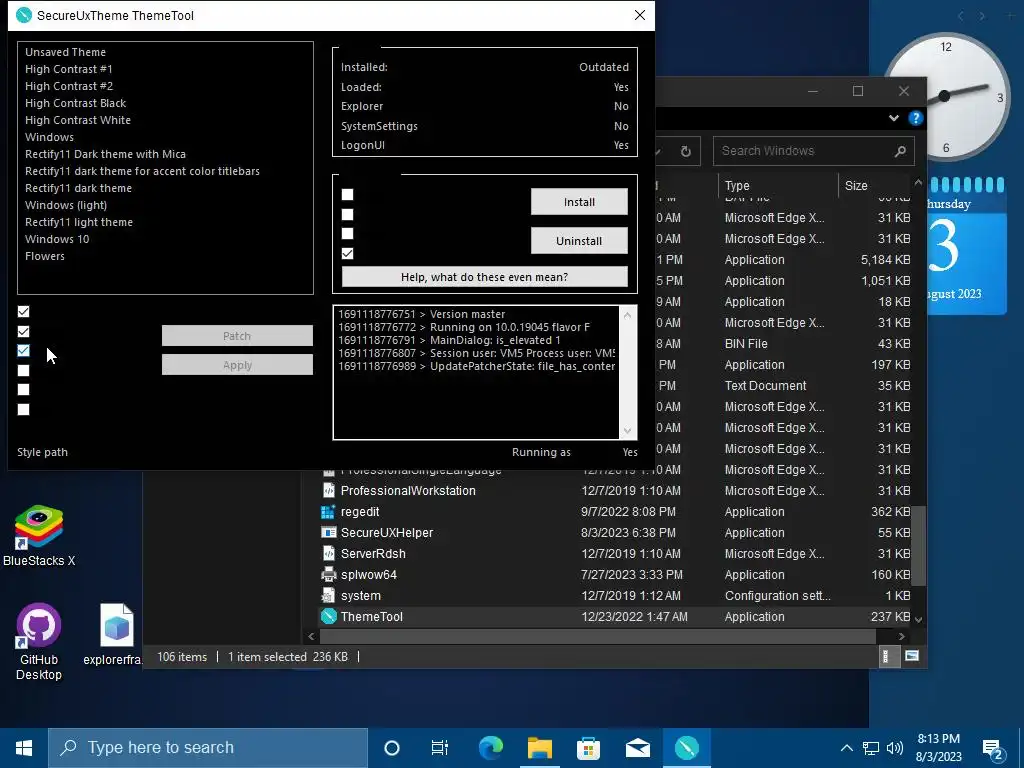Click 'Help, what do these even mean?'
Screen dimensions: 1024x768
(x=485, y=277)
